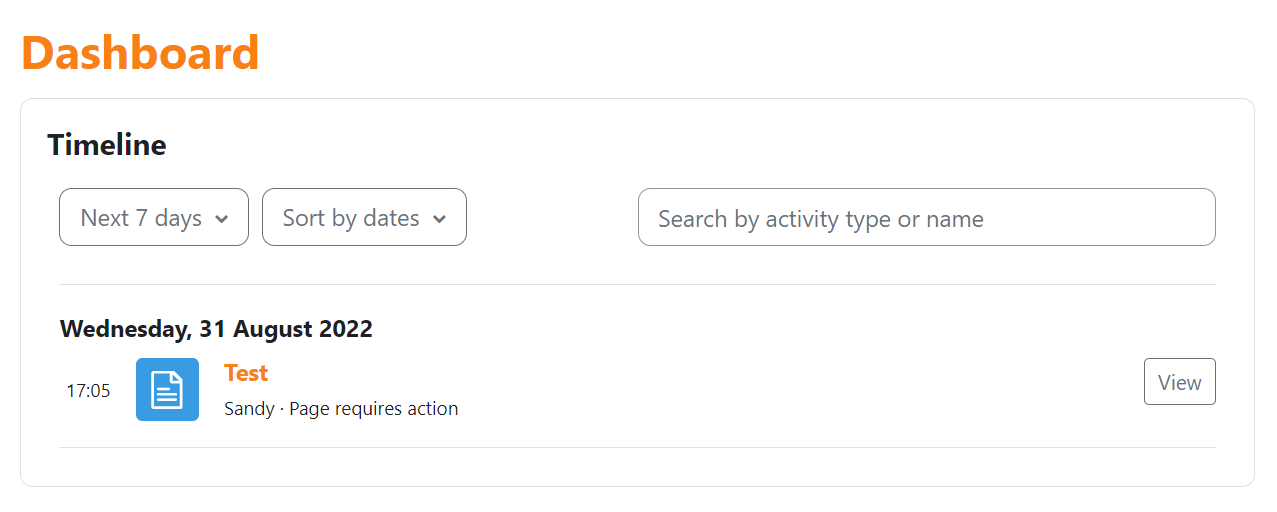The width and height of the screenshot is (1277, 512).
Task: Click the Timeline block title
Action: [107, 145]
